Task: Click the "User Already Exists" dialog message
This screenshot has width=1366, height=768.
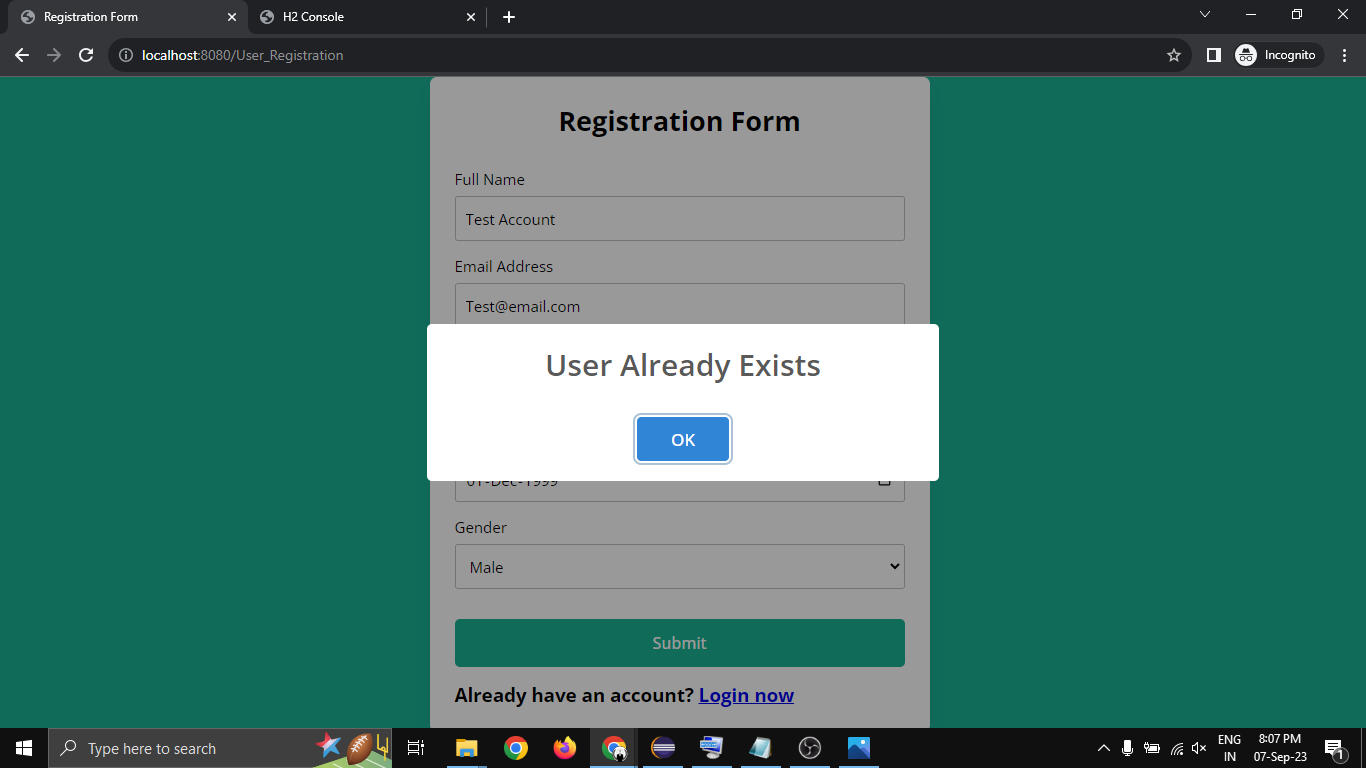Action: (x=683, y=365)
